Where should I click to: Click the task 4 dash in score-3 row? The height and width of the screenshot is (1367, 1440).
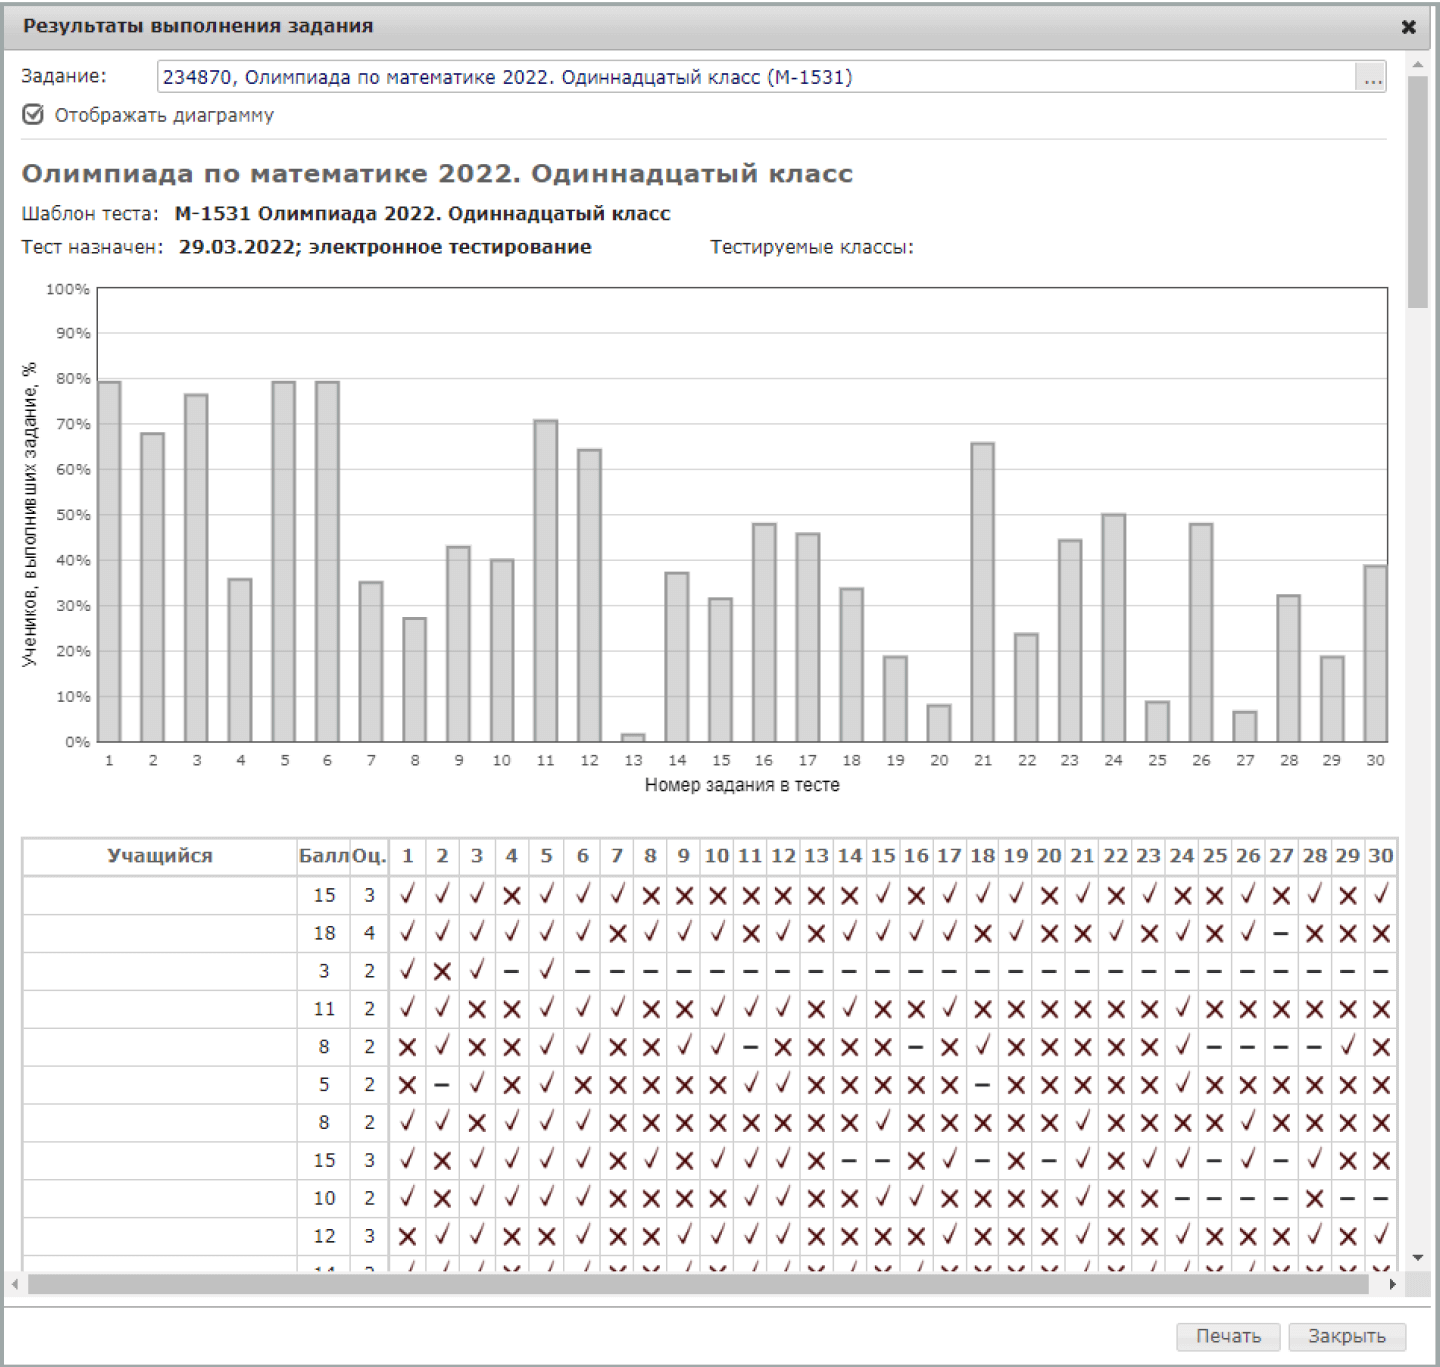coord(511,971)
